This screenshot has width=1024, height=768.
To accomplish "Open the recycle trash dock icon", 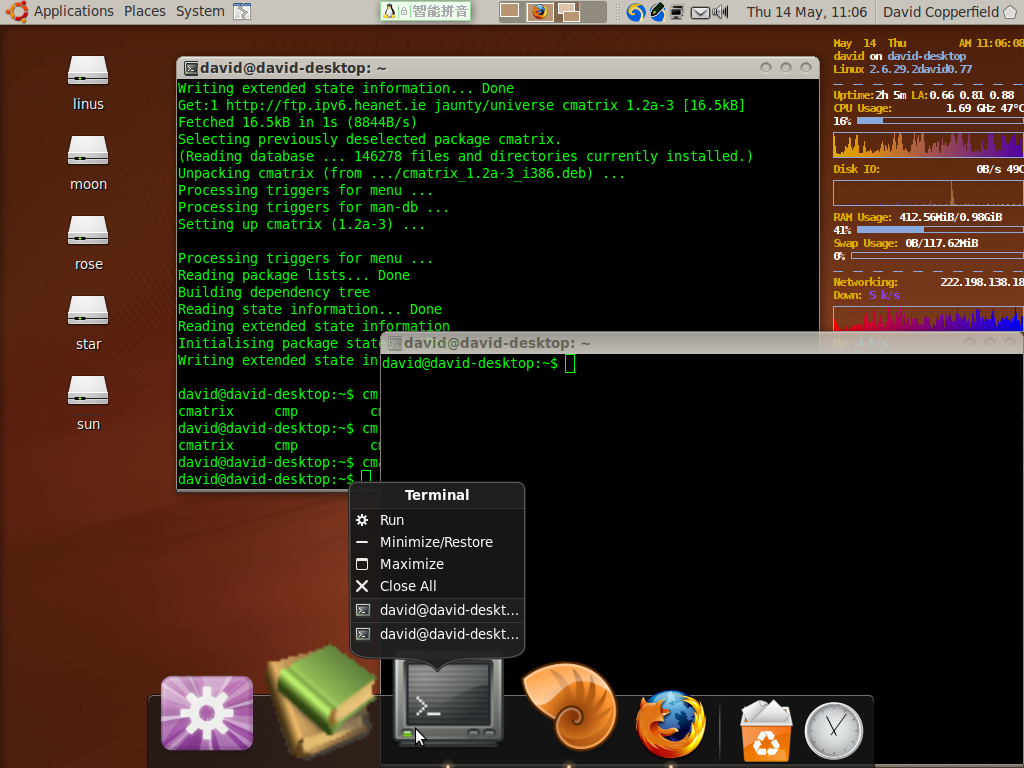I will (766, 730).
